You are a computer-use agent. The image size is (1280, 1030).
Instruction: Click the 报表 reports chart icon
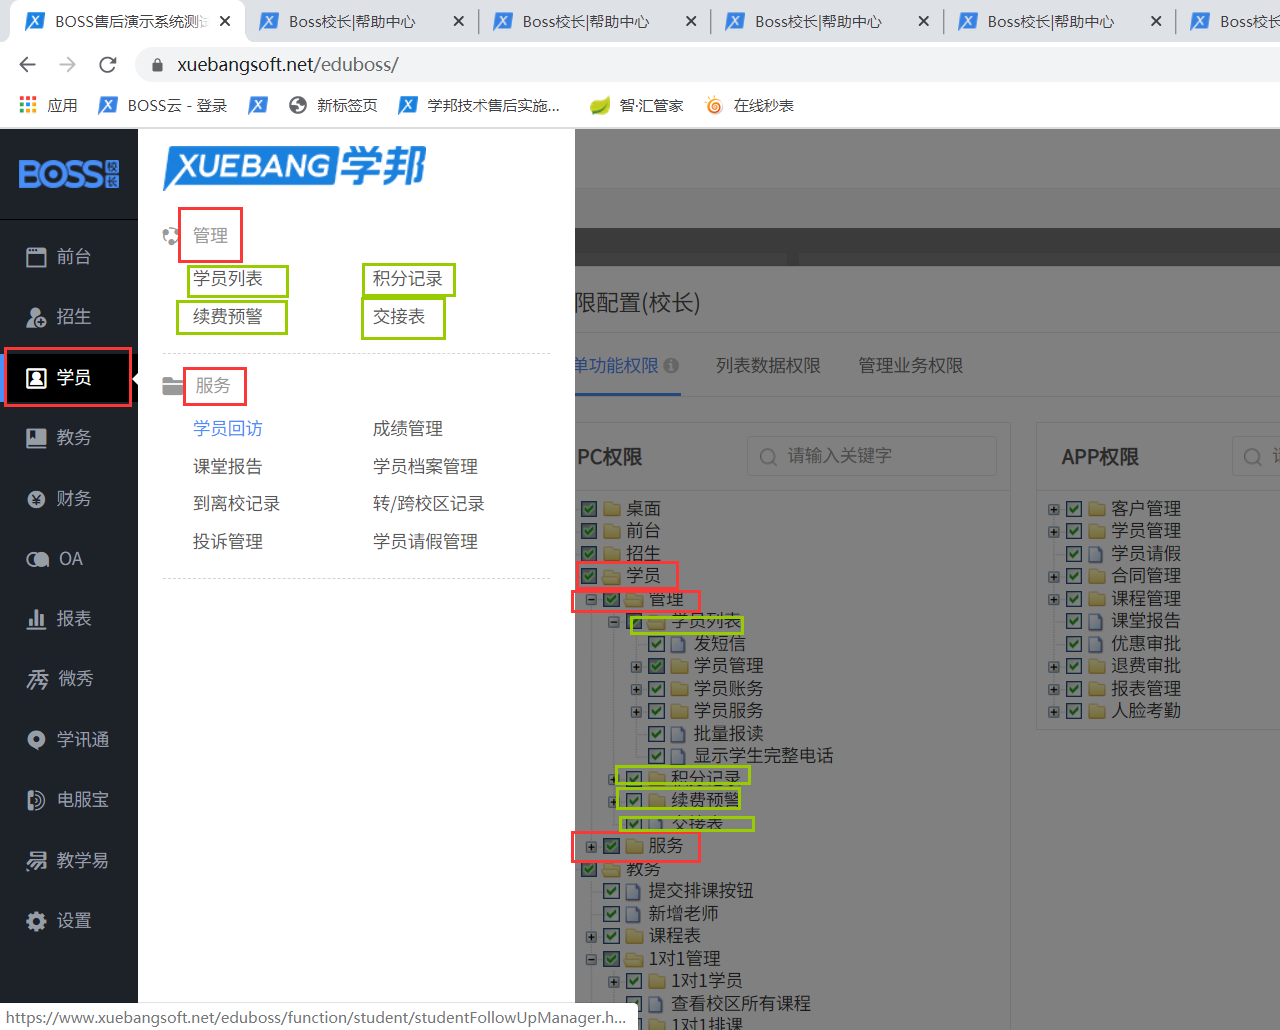click(36, 619)
